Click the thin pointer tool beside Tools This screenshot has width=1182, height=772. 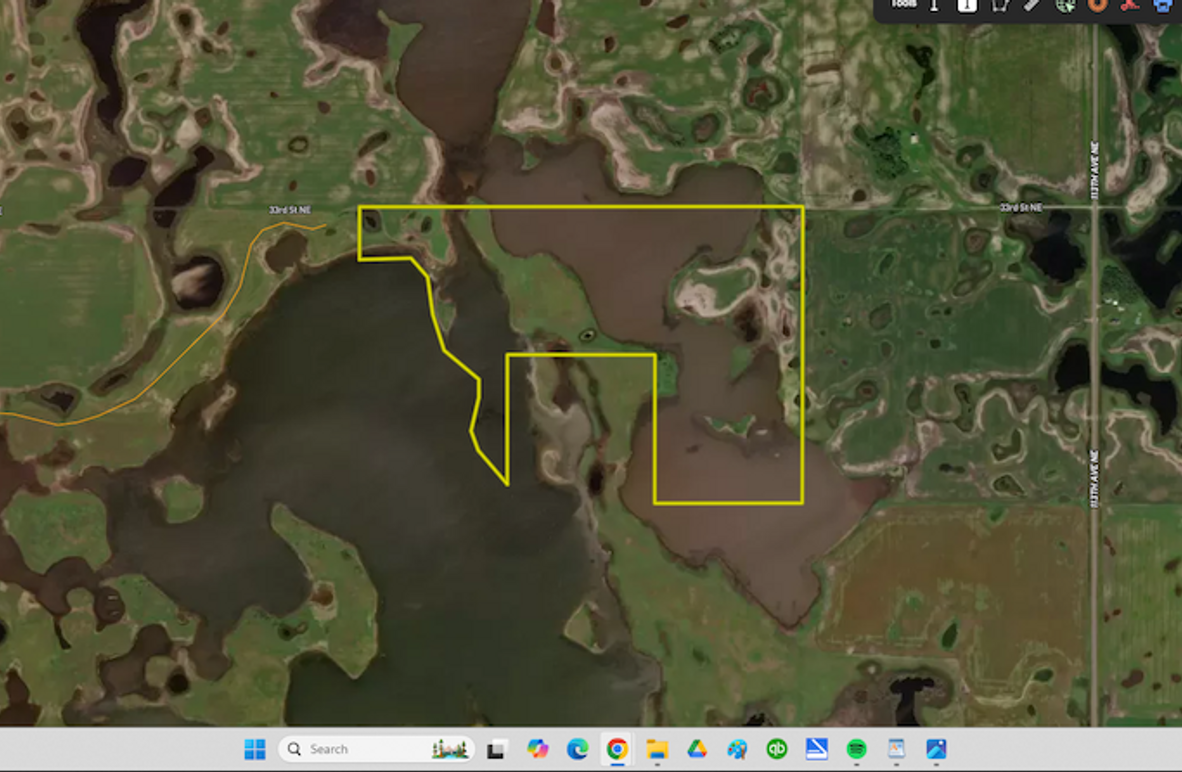pyautogui.click(x=935, y=6)
